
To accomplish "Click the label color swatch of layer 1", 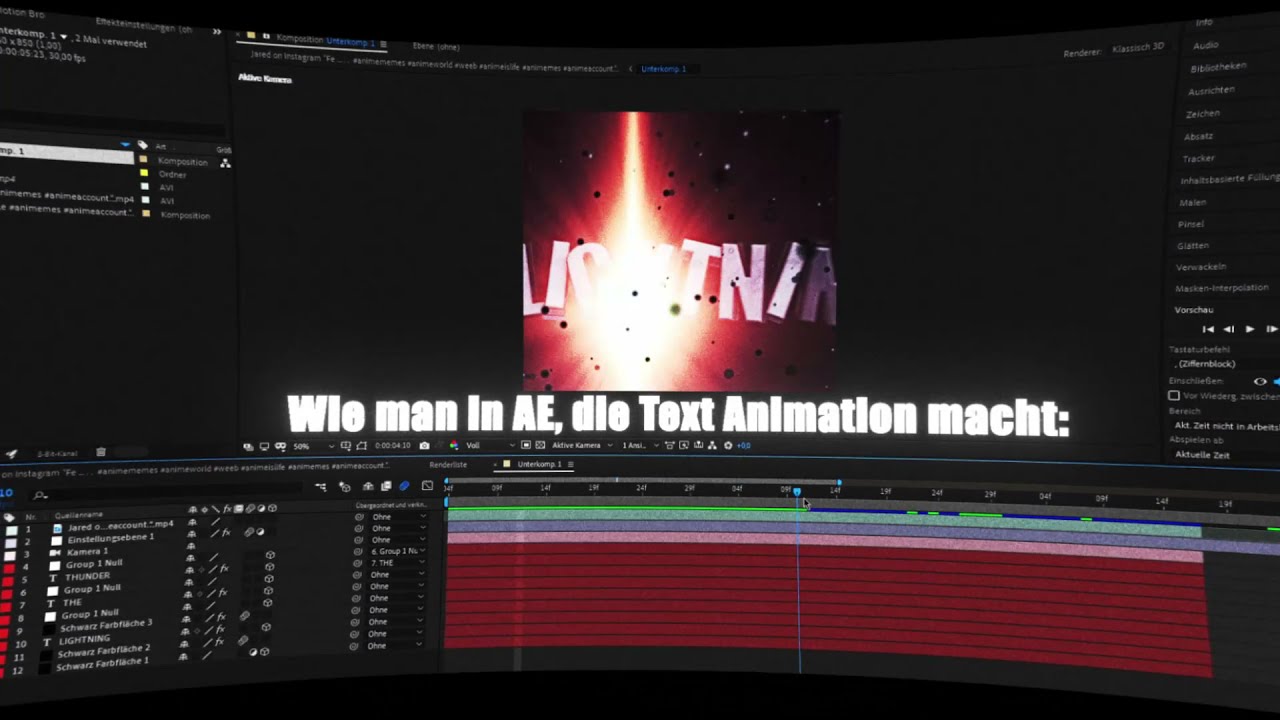I will coord(11,531).
